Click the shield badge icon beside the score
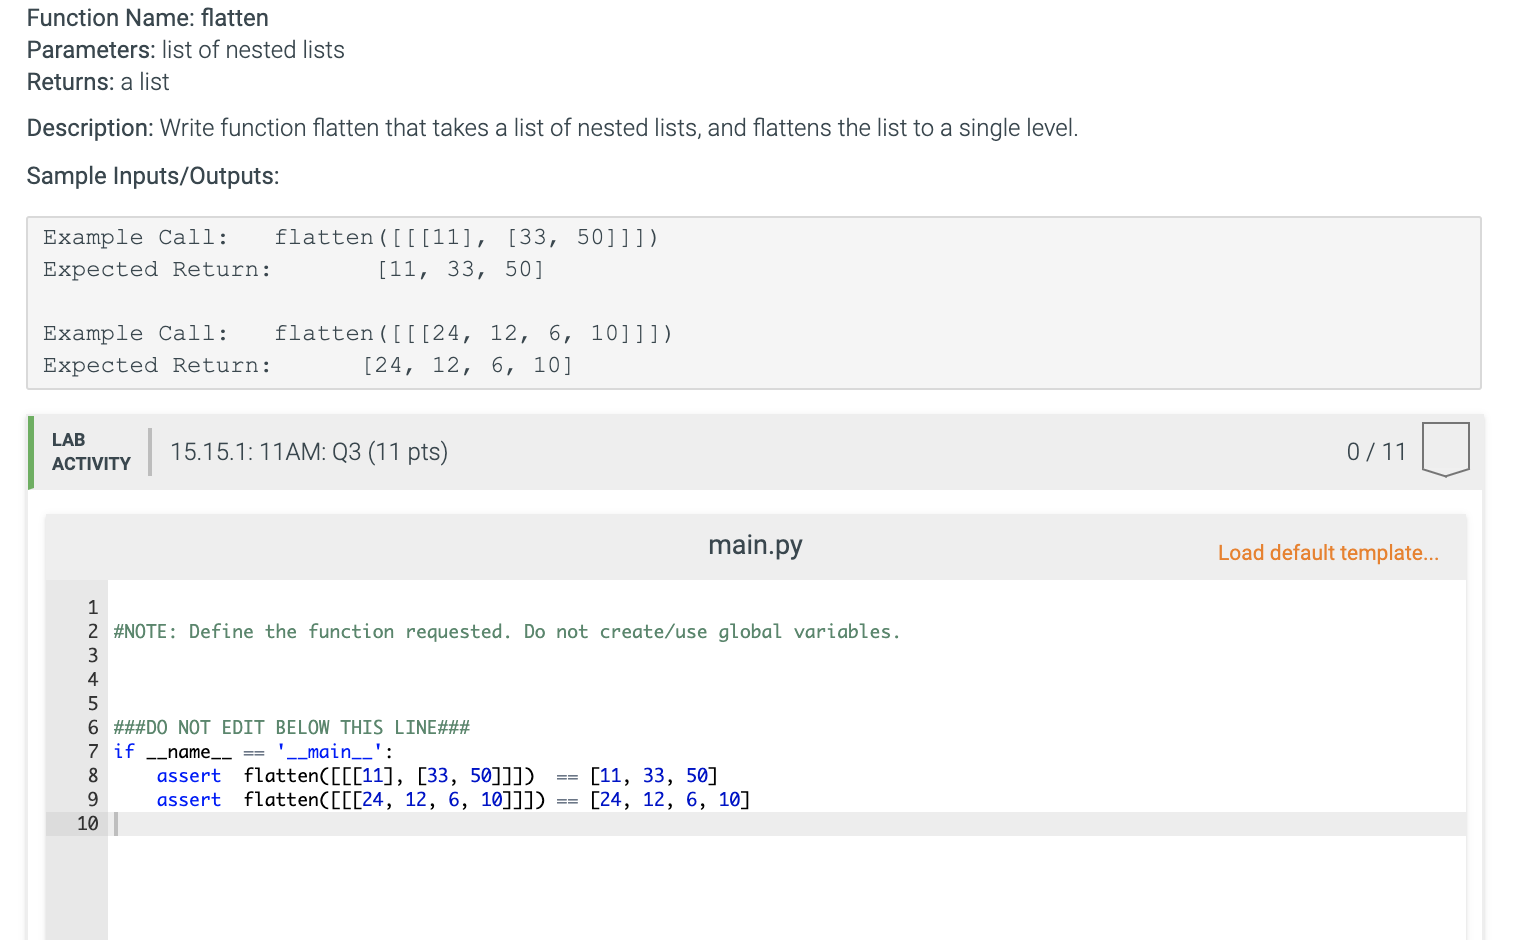 (1445, 450)
